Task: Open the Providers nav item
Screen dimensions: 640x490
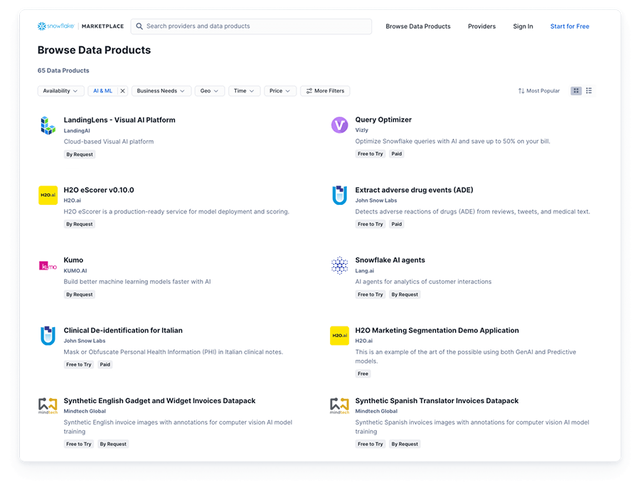Action: pyautogui.click(x=482, y=26)
